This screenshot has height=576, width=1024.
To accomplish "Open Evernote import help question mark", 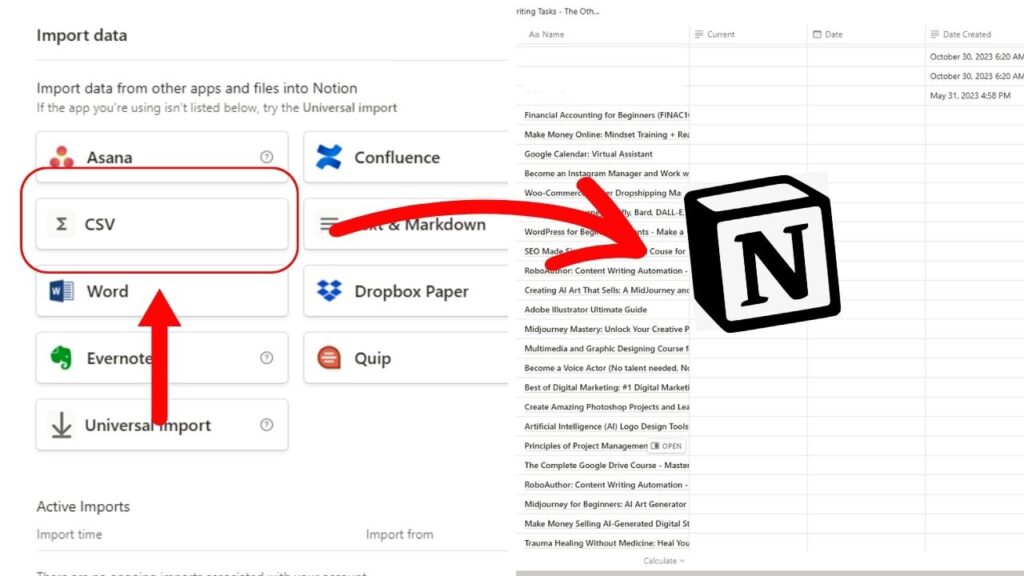I will [x=266, y=358].
